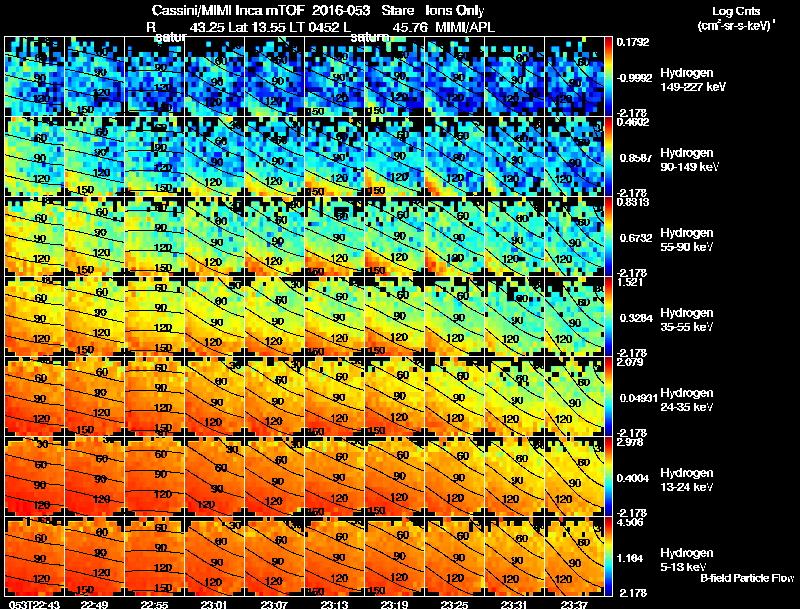Screen dimensions: 800x609
Task: Click the 'saturn' marker above the 23:19 column
Action: [369, 38]
